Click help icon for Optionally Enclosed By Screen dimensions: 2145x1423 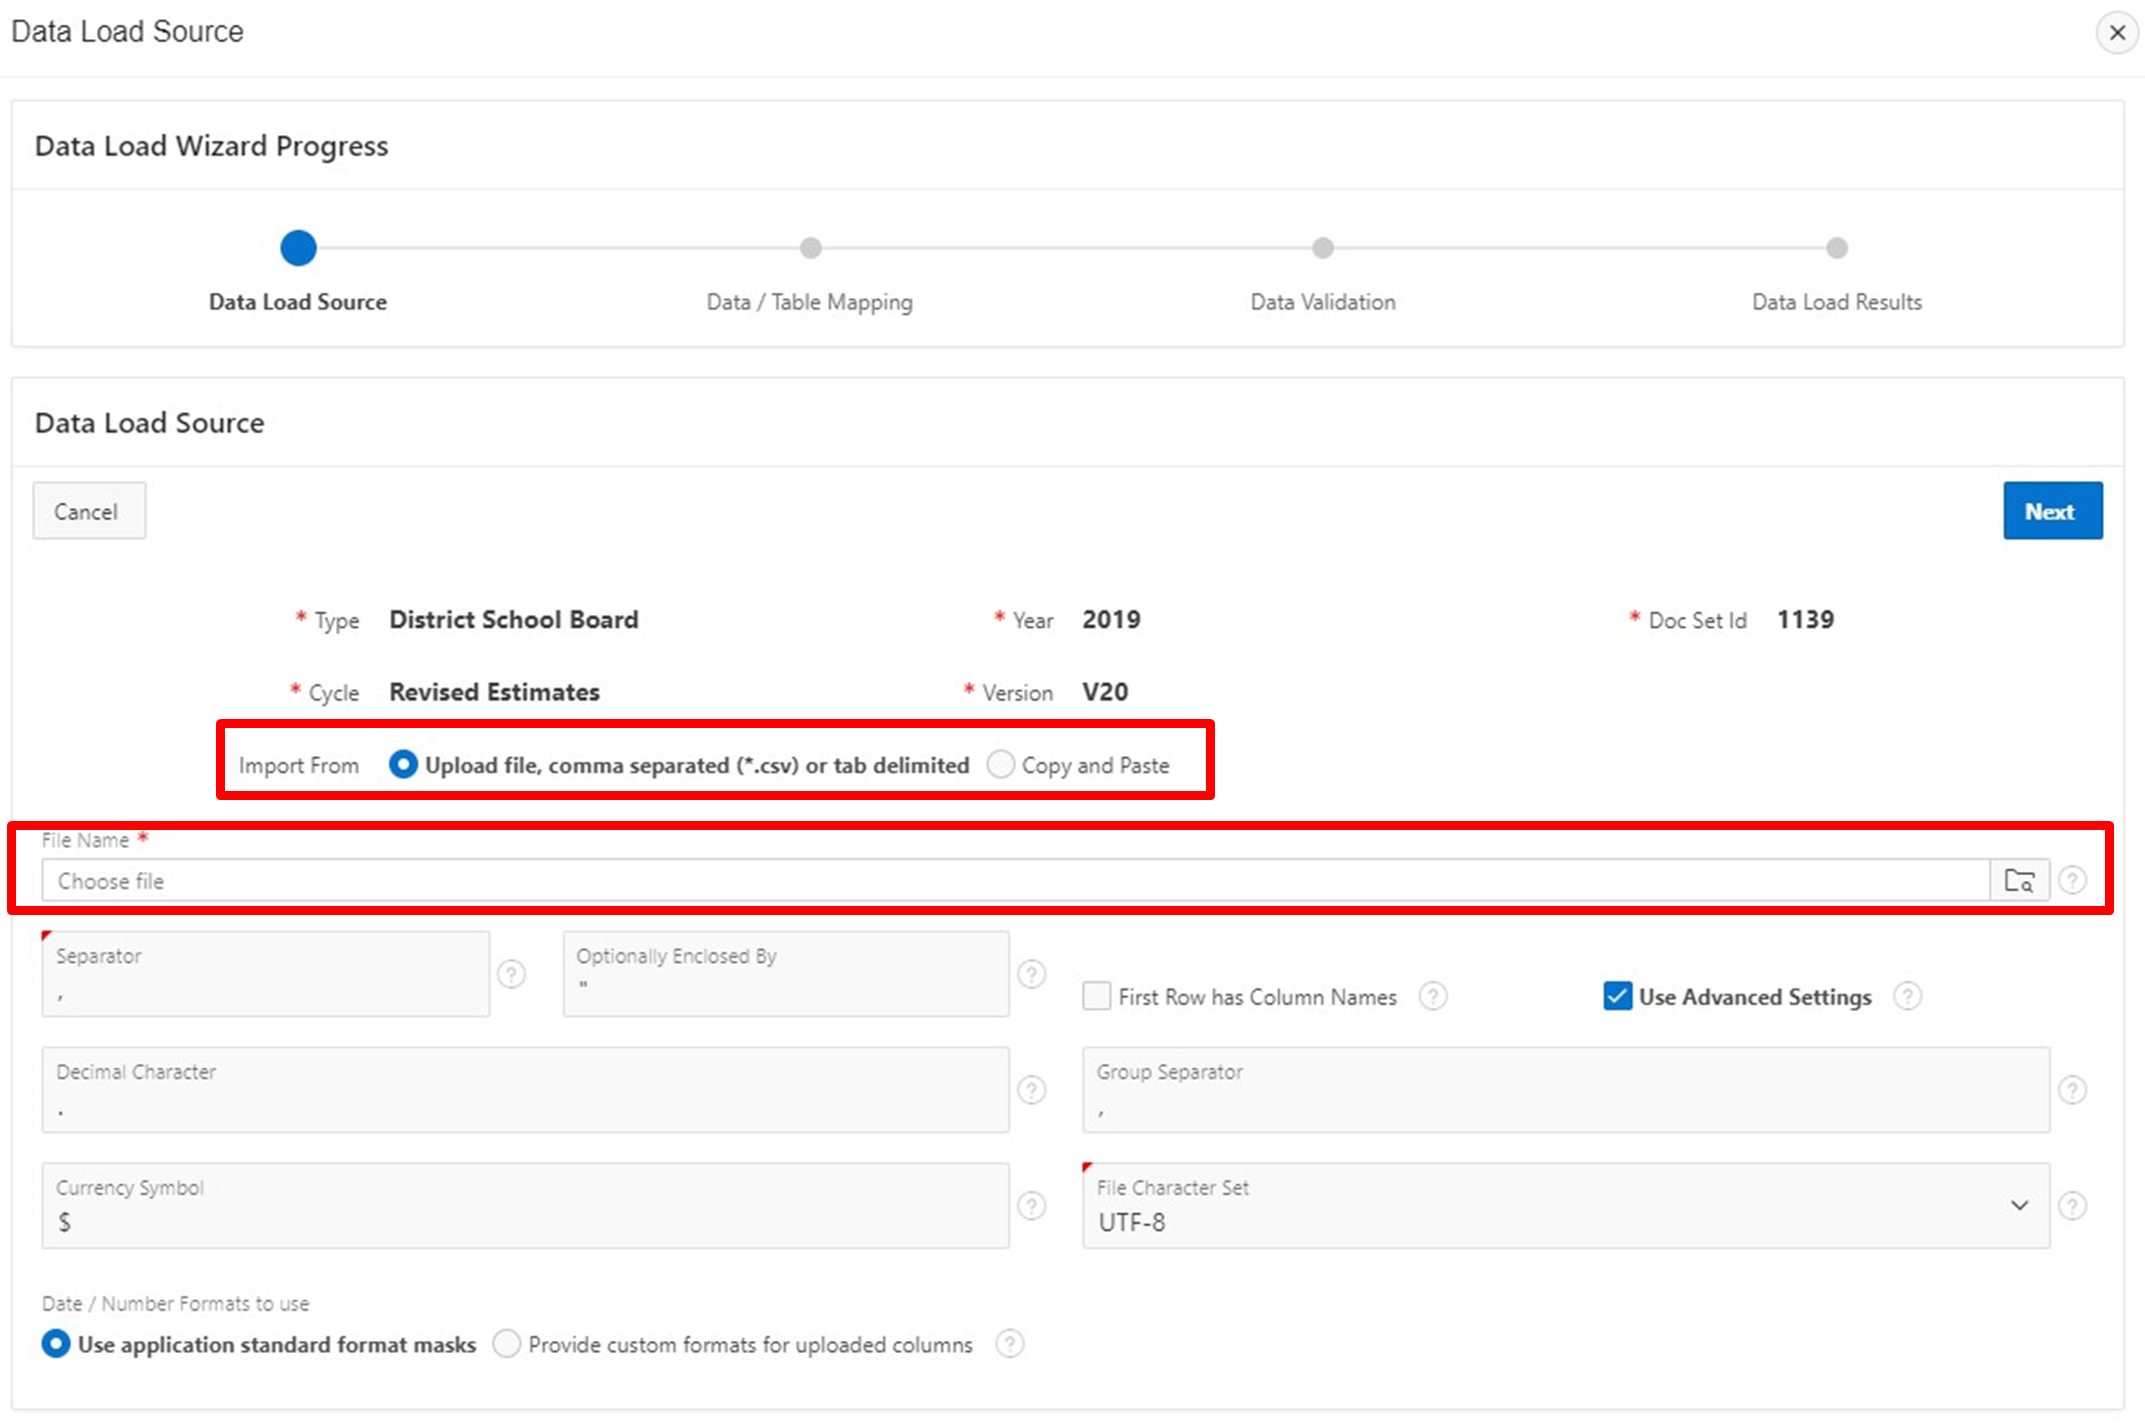point(1031,974)
